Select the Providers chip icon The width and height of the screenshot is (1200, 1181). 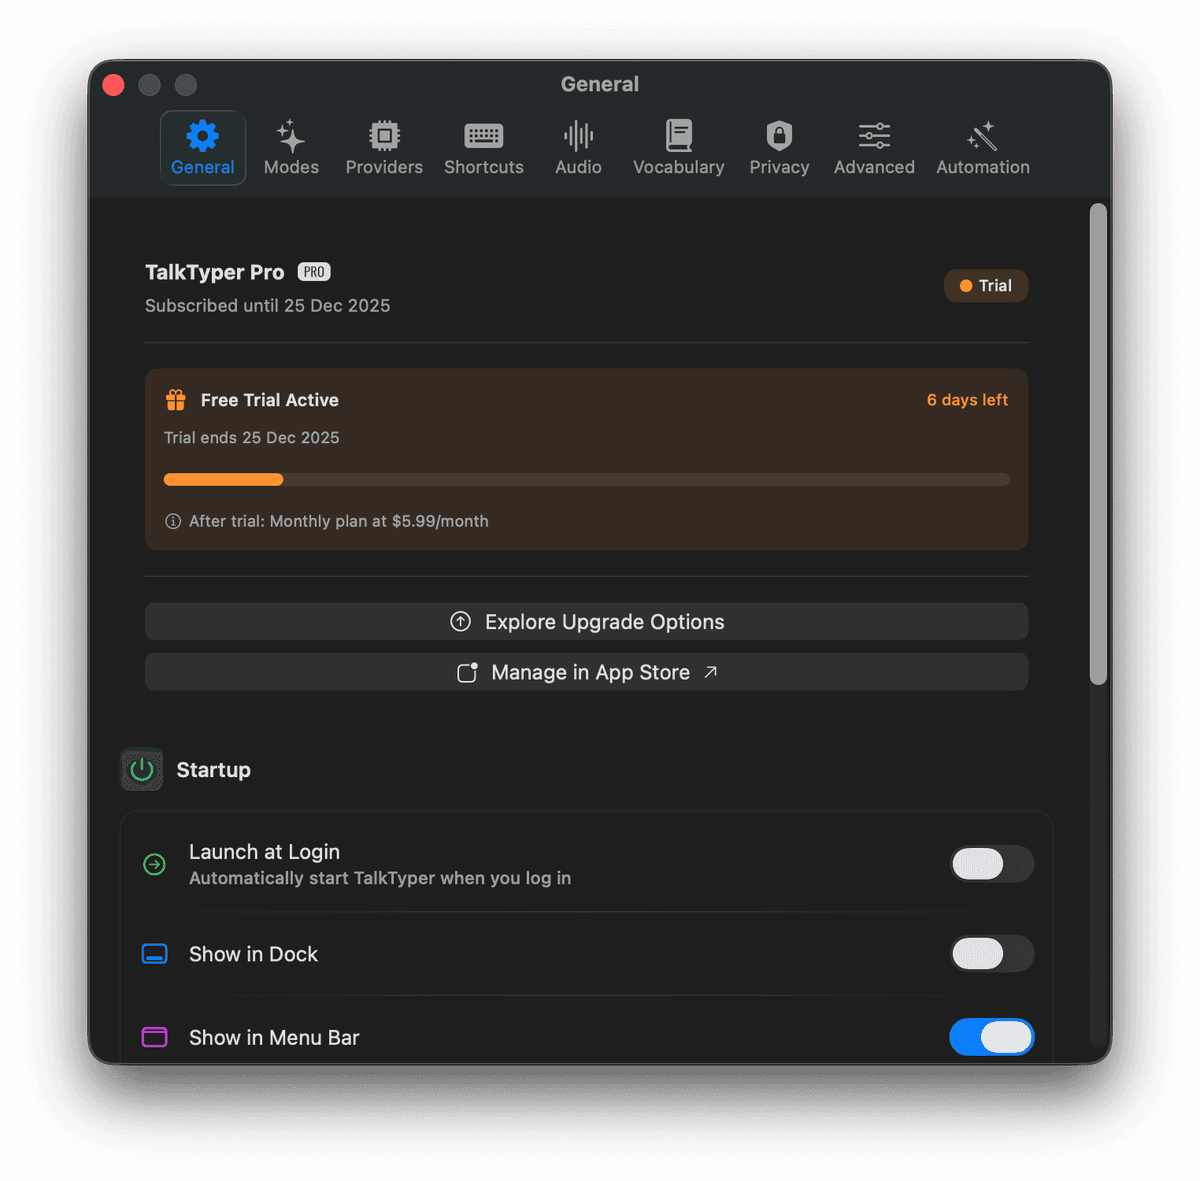(384, 137)
